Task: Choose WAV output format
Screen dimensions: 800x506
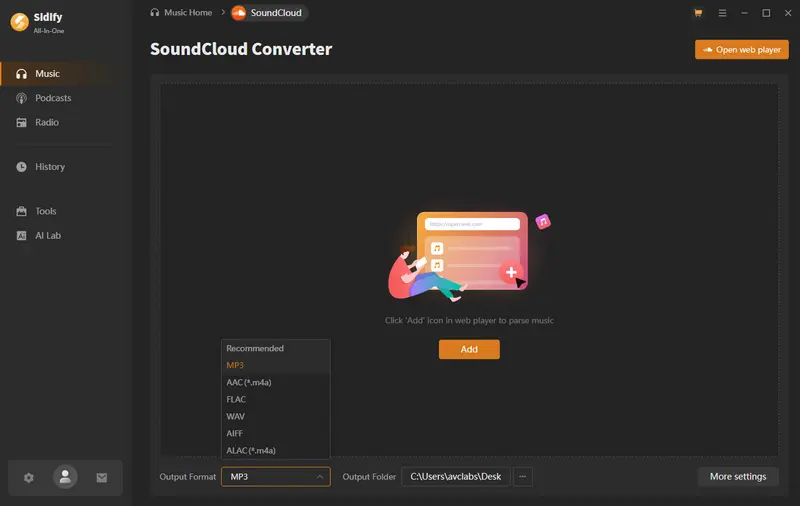Action: click(x=276, y=416)
